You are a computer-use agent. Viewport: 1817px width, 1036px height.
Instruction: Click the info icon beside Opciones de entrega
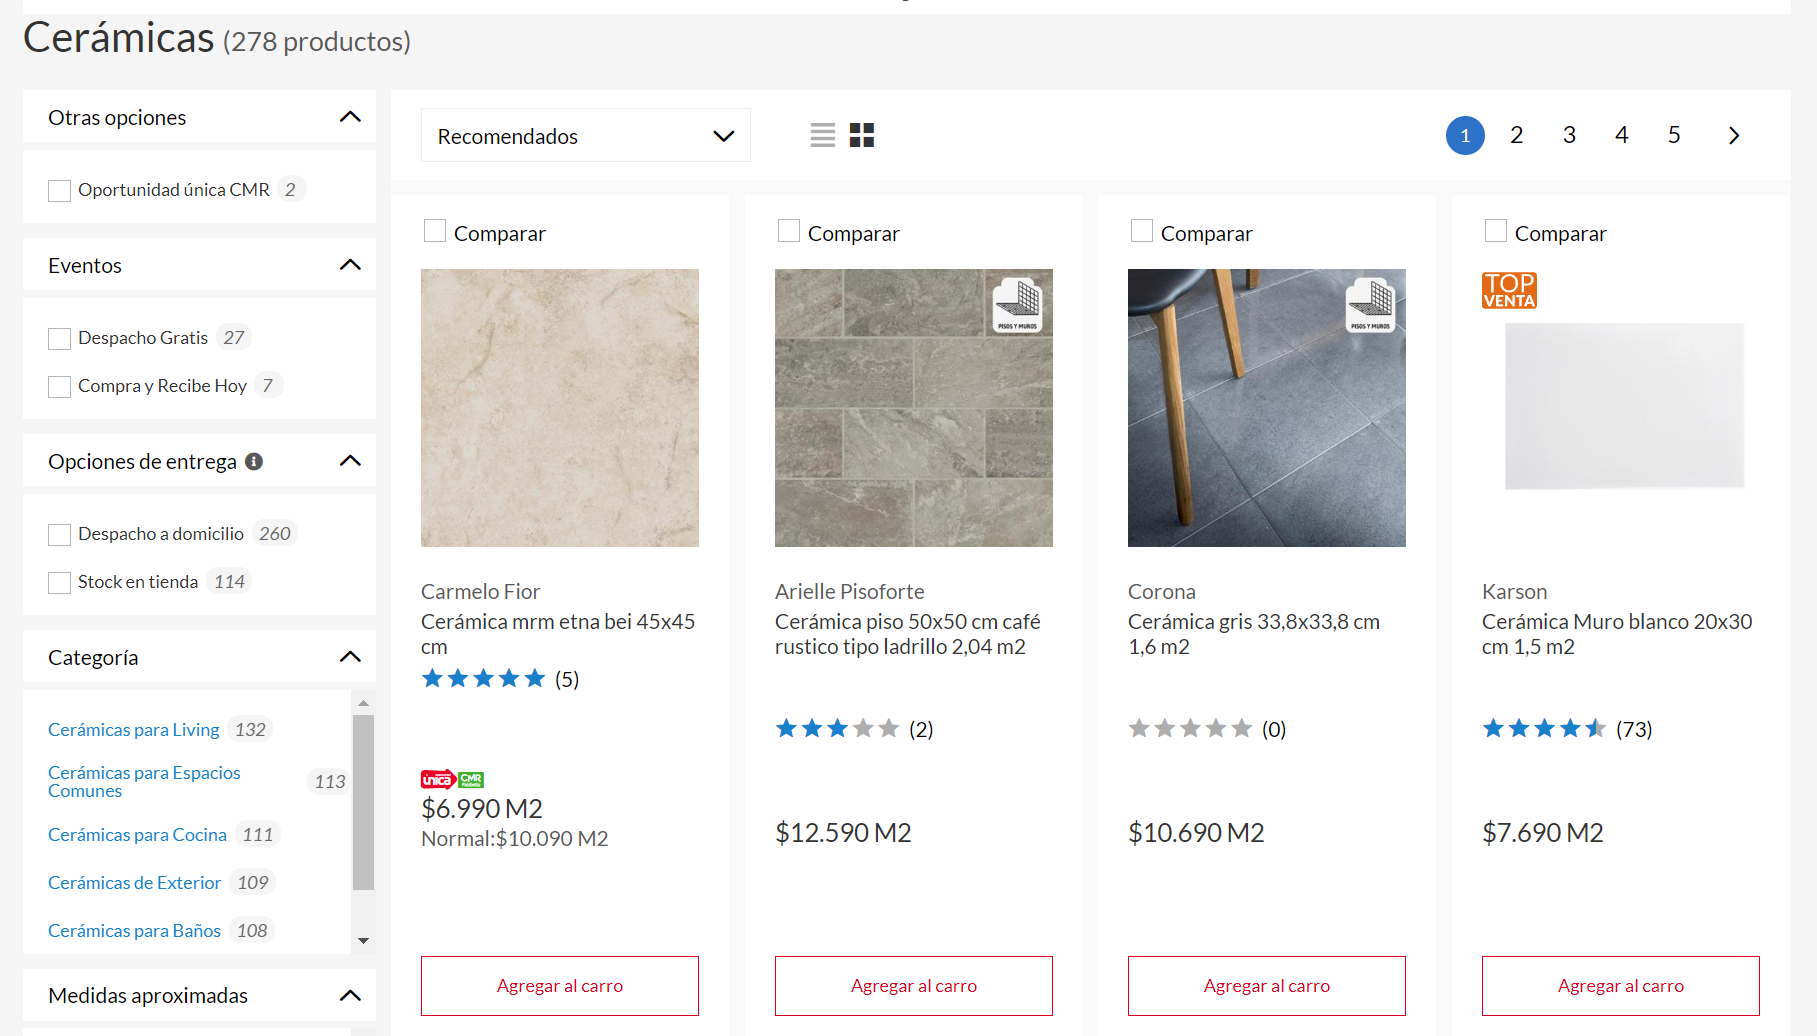click(254, 461)
